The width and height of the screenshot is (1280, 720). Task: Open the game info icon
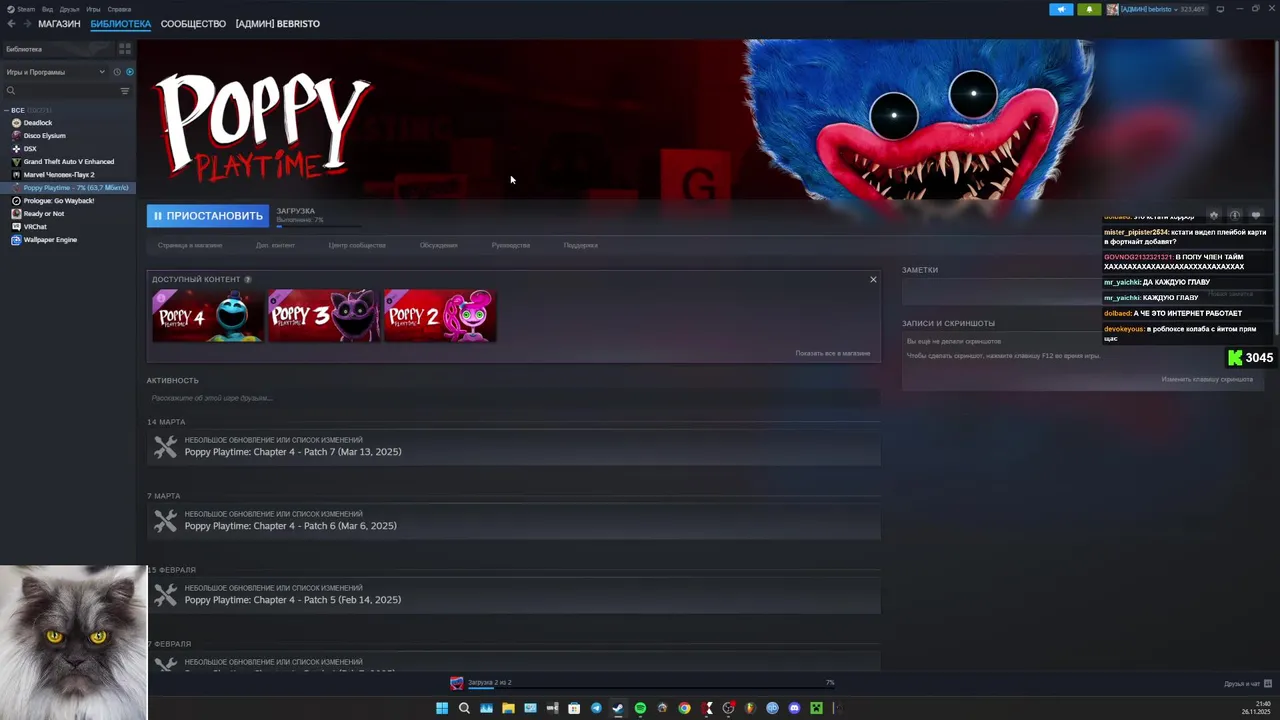tap(1235, 215)
